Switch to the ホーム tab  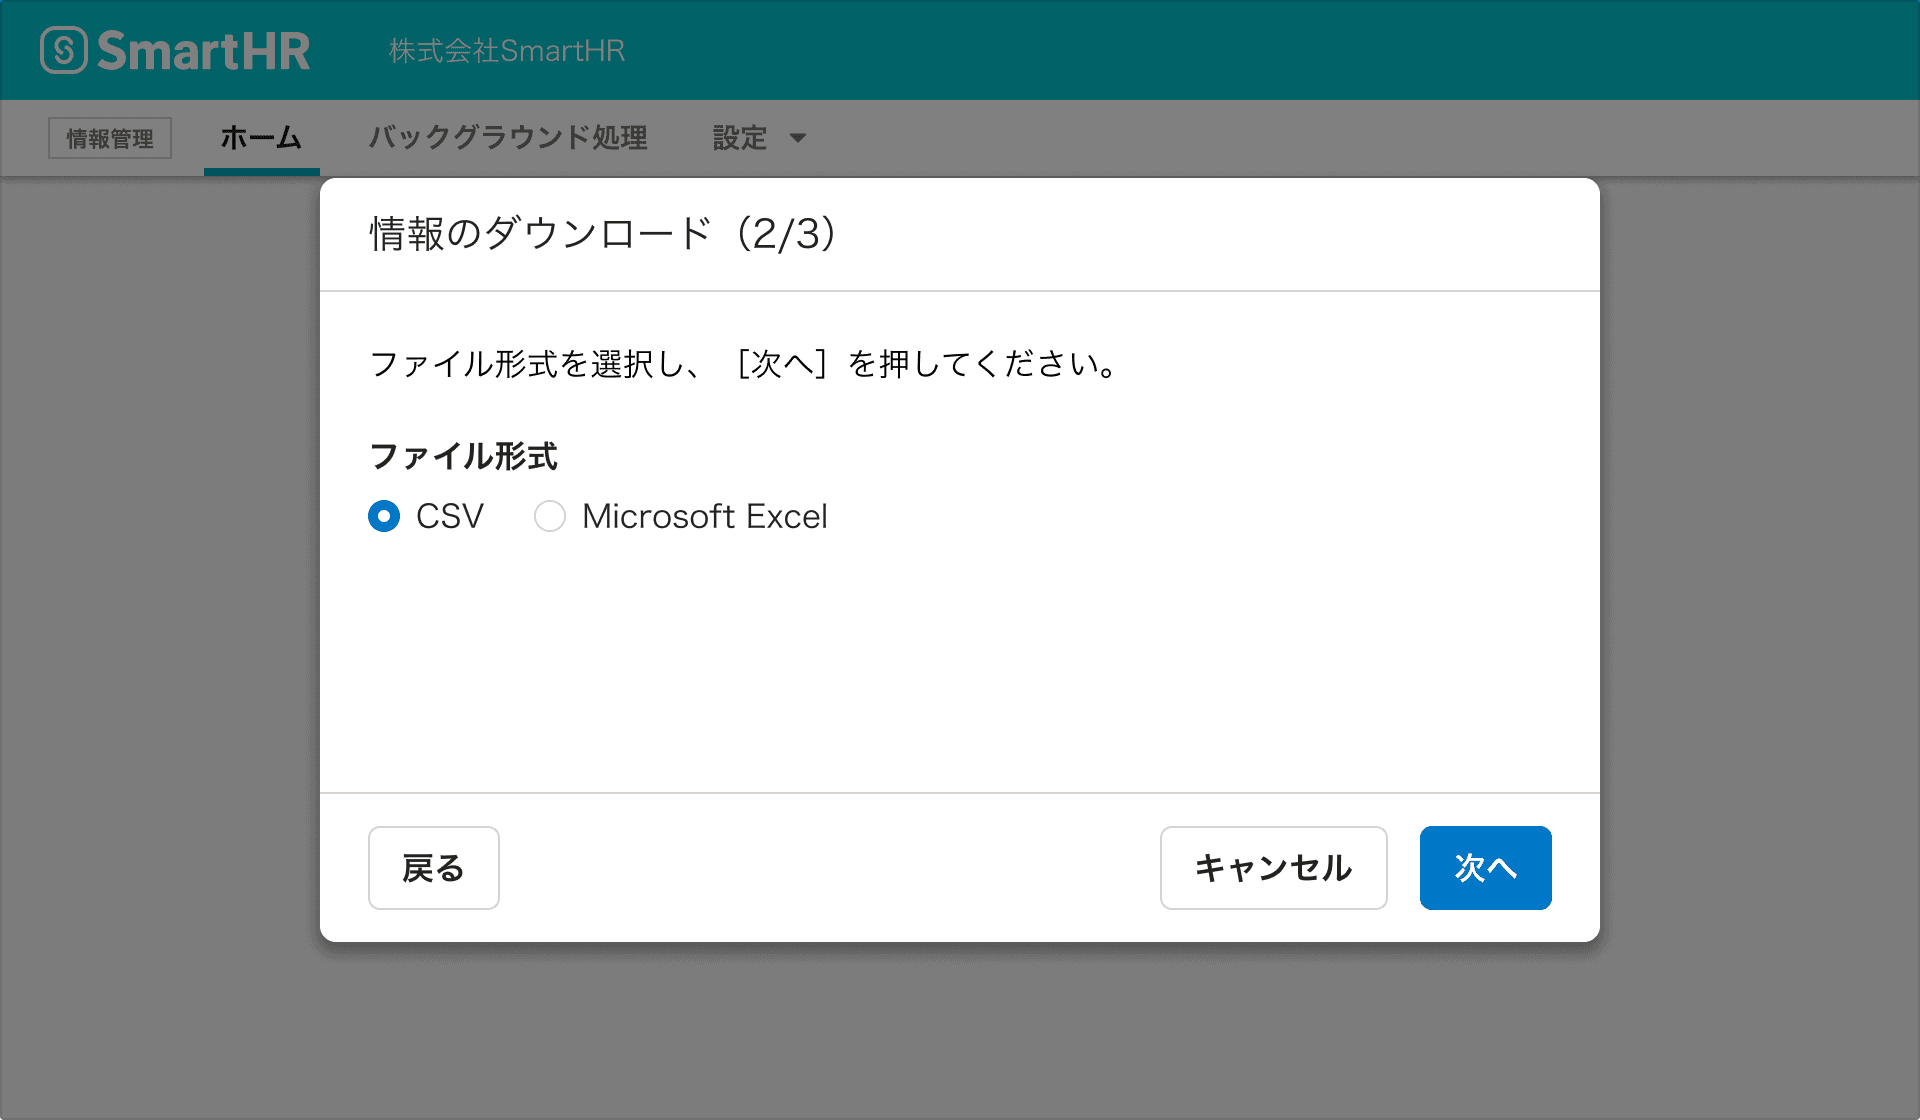261,138
